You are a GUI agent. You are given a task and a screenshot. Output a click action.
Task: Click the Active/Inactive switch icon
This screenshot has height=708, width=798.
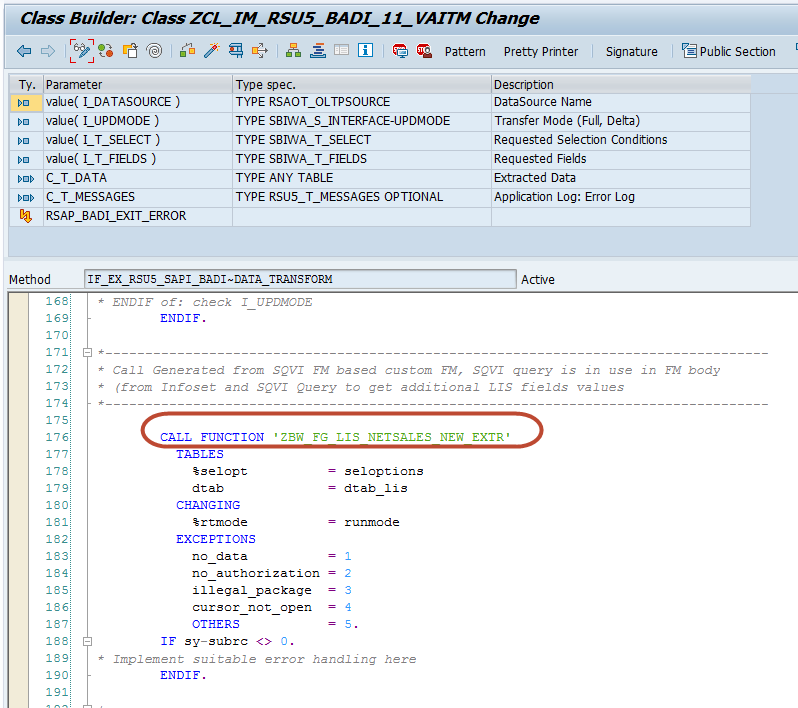click(x=106, y=50)
